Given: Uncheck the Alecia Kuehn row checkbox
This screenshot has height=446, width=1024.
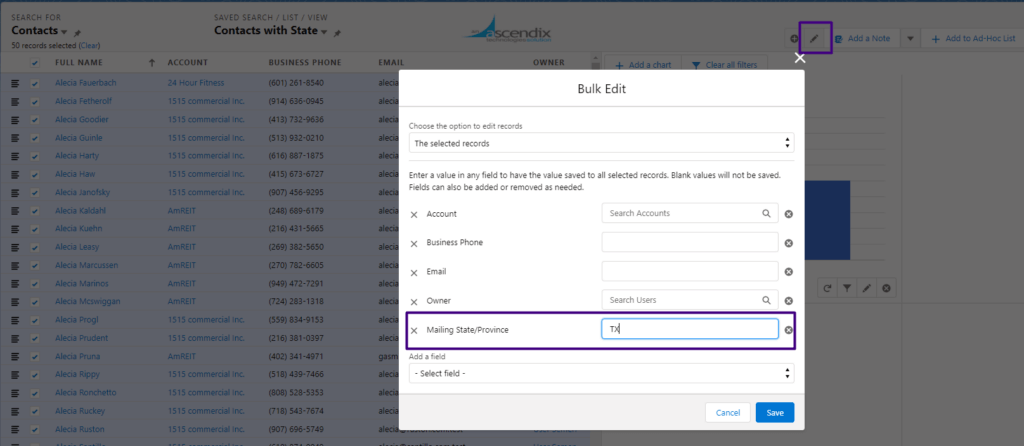Looking at the screenshot, I should (35, 228).
